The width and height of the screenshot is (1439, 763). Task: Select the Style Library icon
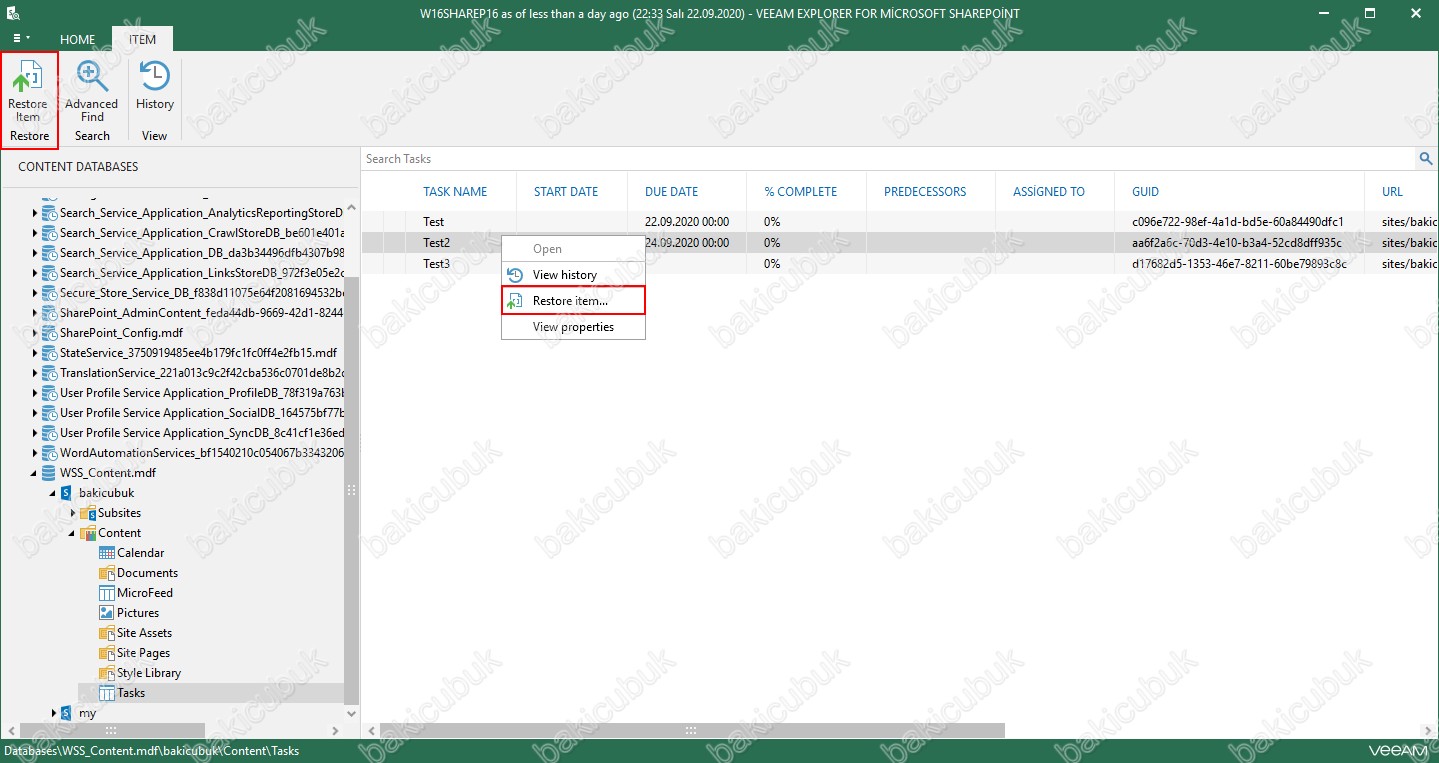pos(107,673)
